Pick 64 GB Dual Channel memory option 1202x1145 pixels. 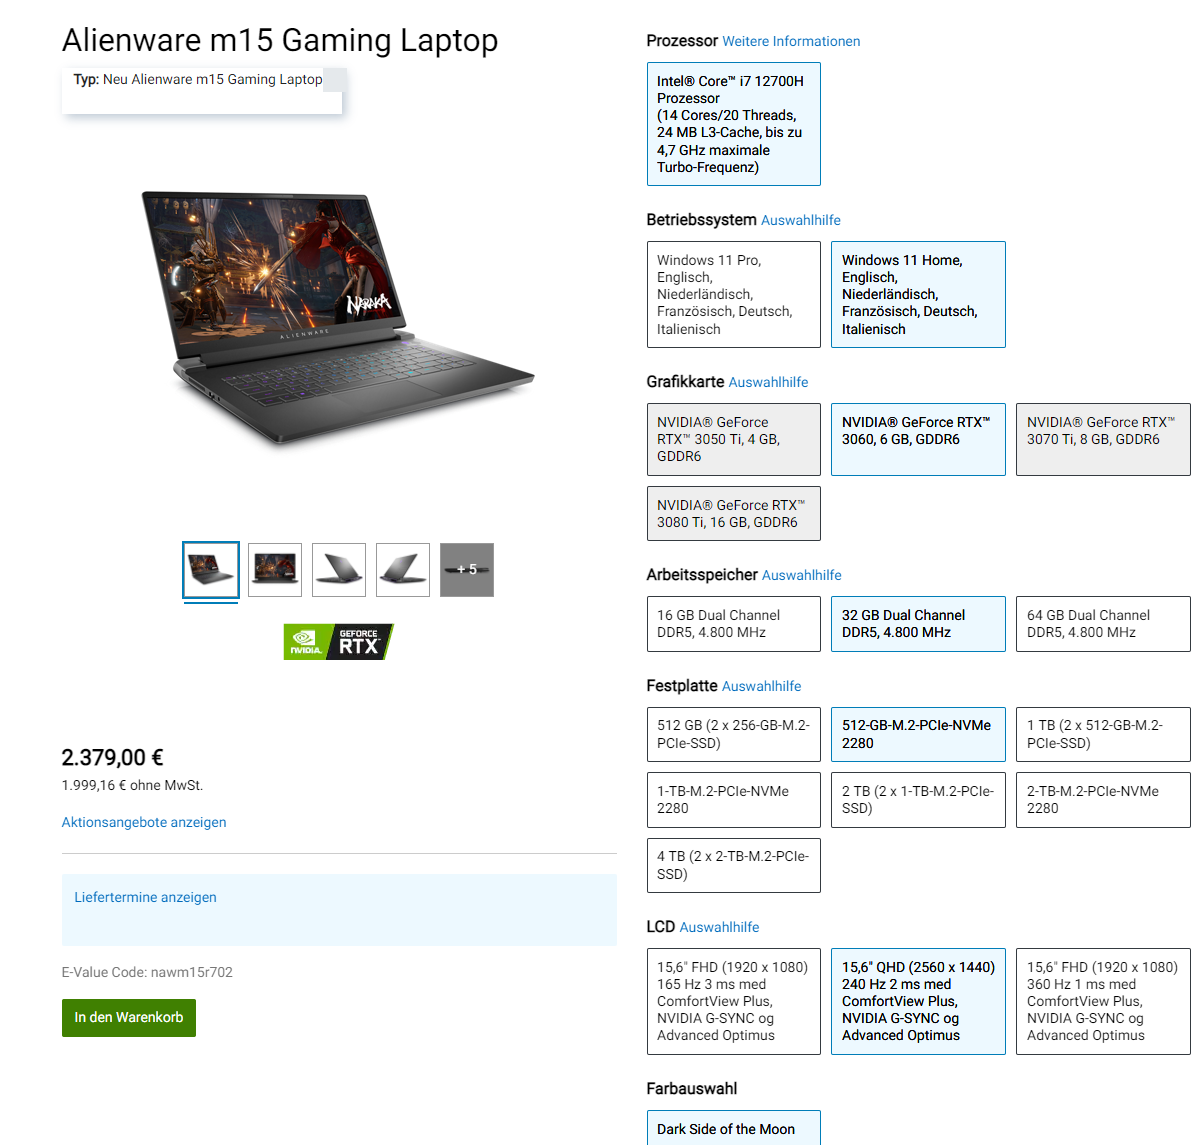coord(1103,624)
